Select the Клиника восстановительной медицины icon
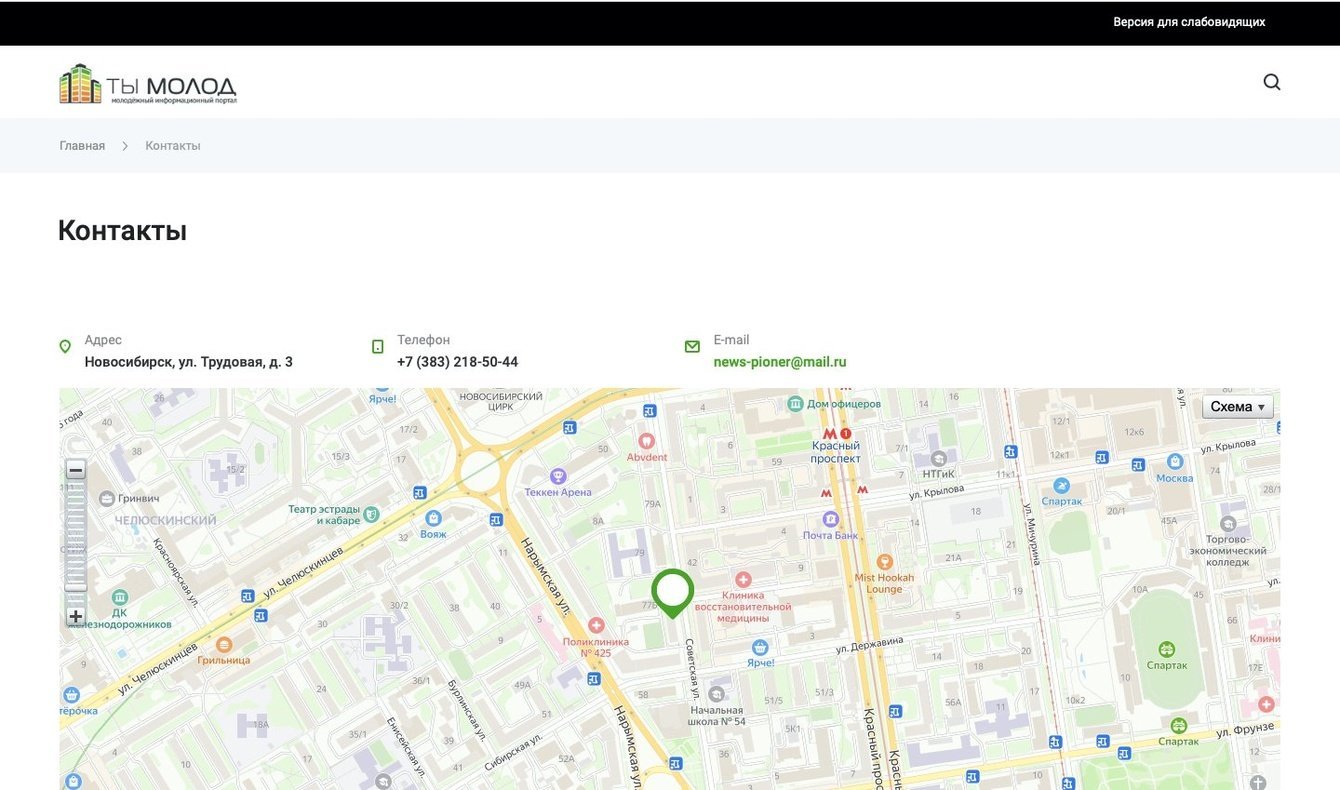The image size is (1340, 790). (743, 580)
